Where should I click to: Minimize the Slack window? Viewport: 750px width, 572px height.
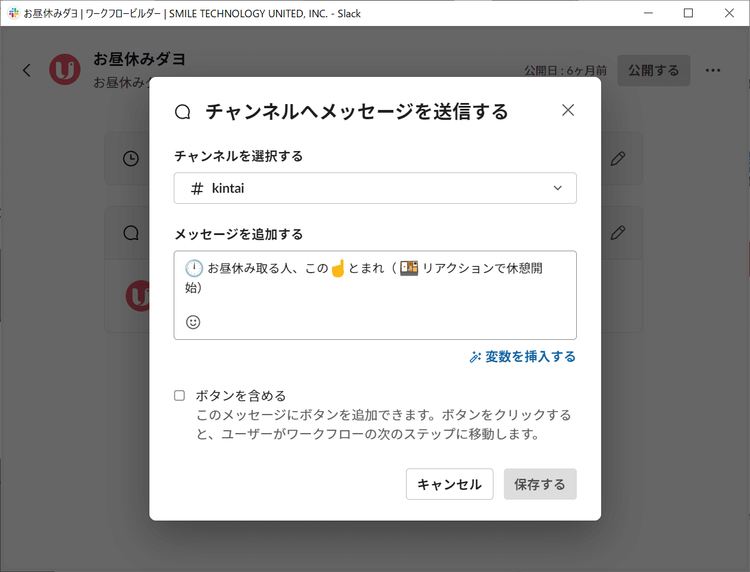point(648,13)
